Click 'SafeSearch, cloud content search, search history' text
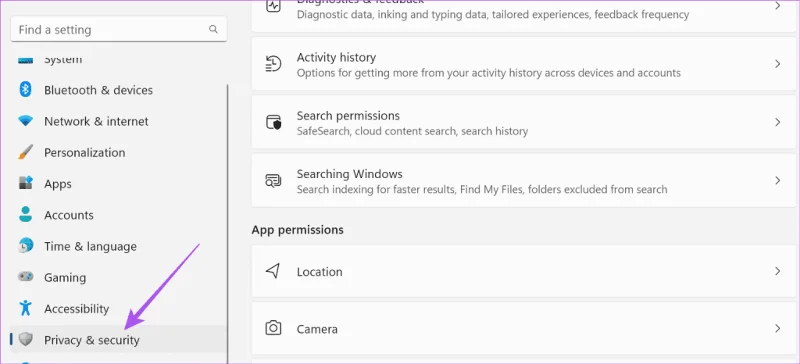Screen dimensions: 800x364 [x=412, y=131]
